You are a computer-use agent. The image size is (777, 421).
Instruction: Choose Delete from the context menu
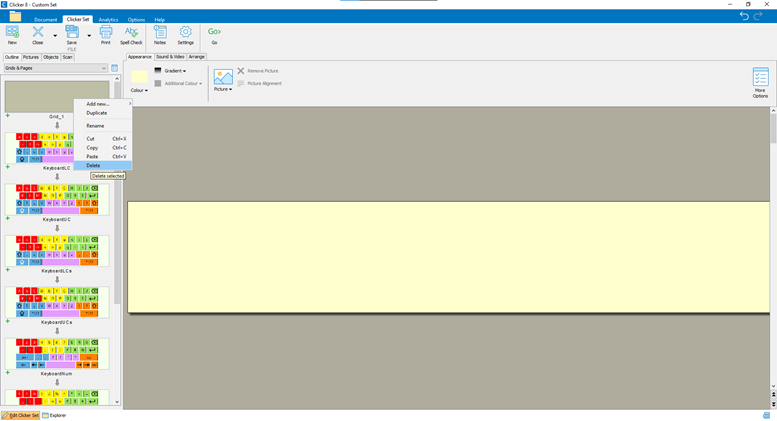point(93,165)
